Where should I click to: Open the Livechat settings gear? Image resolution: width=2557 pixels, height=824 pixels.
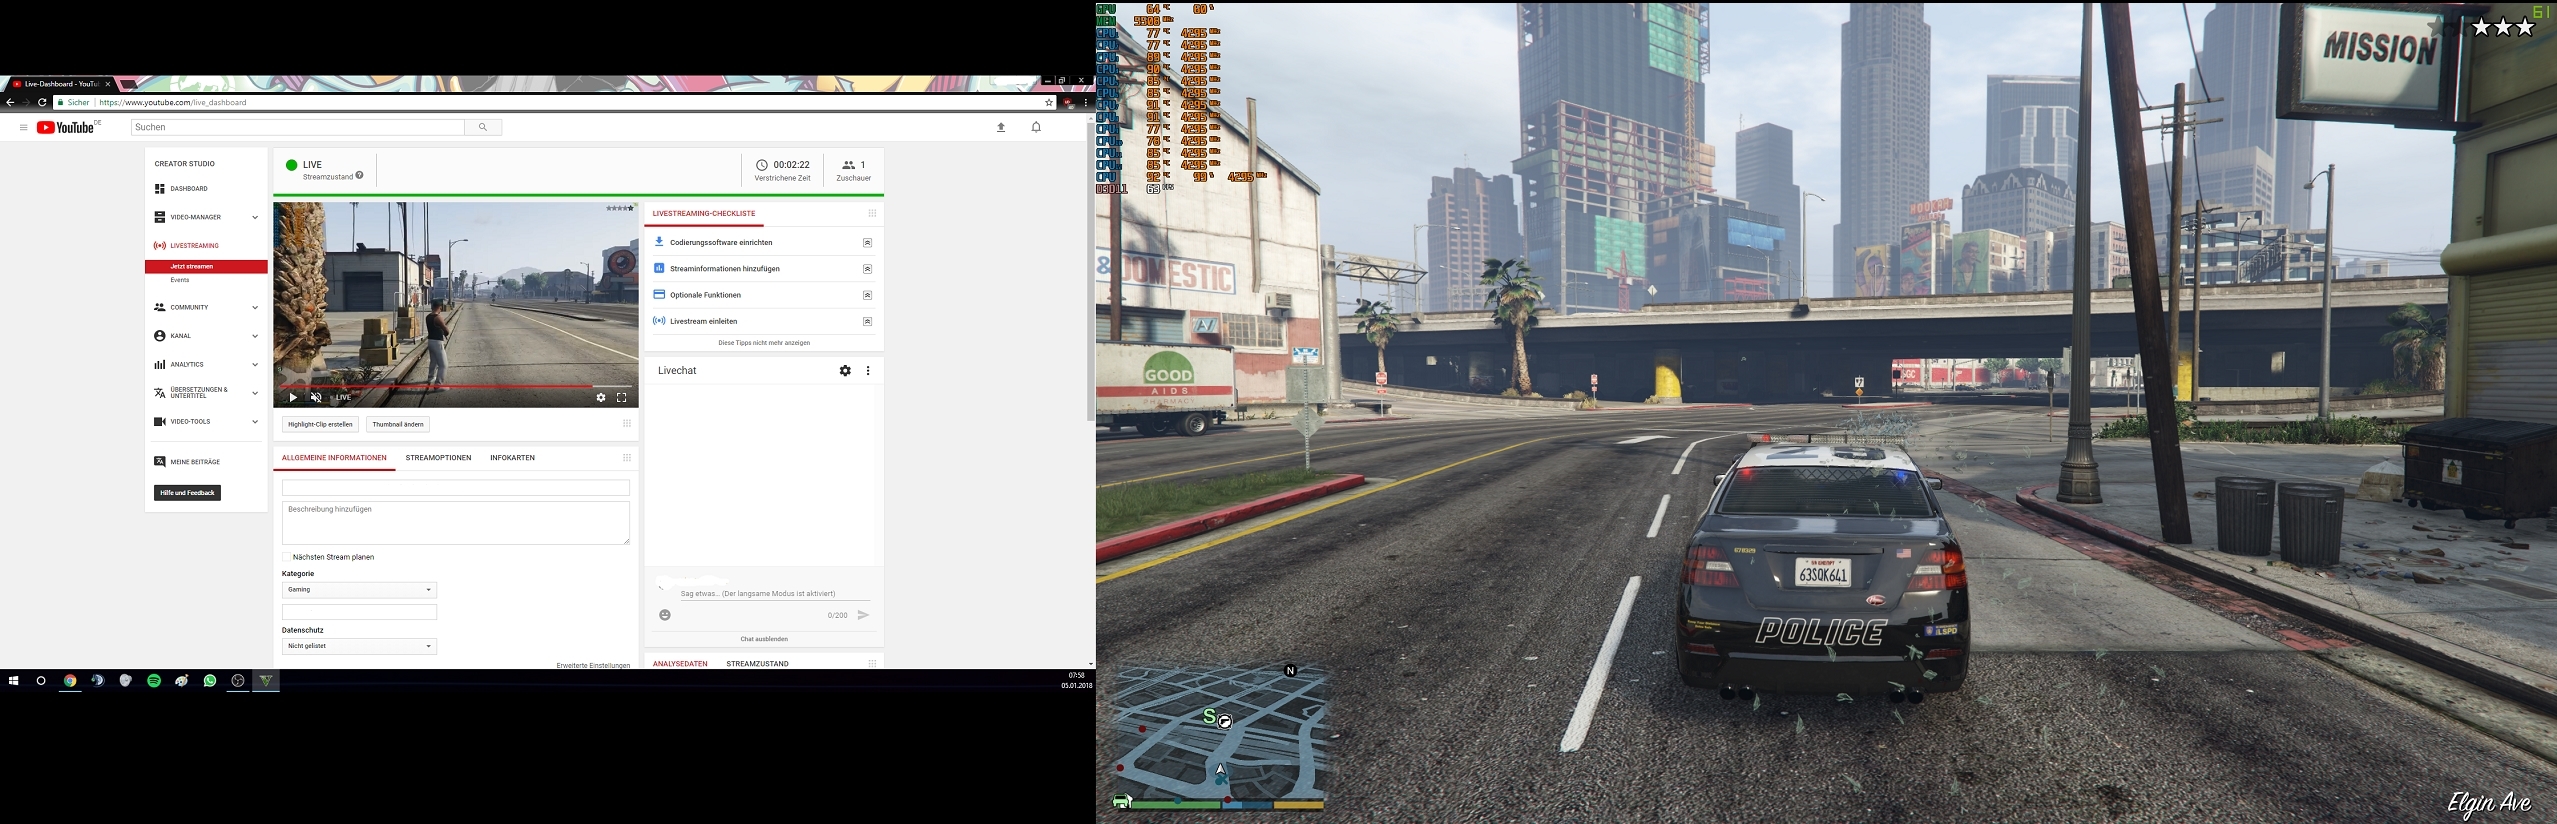[x=845, y=370]
